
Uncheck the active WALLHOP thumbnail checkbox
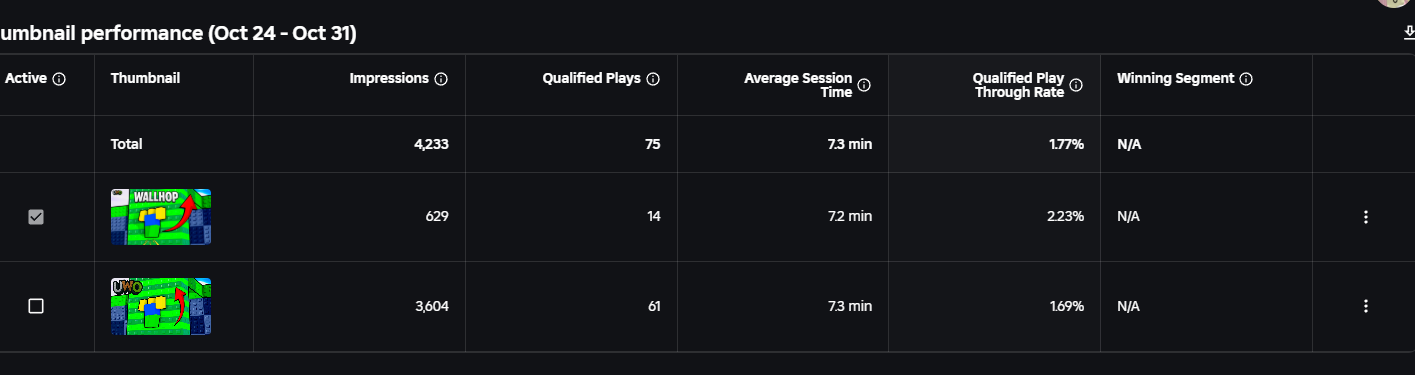(36, 217)
